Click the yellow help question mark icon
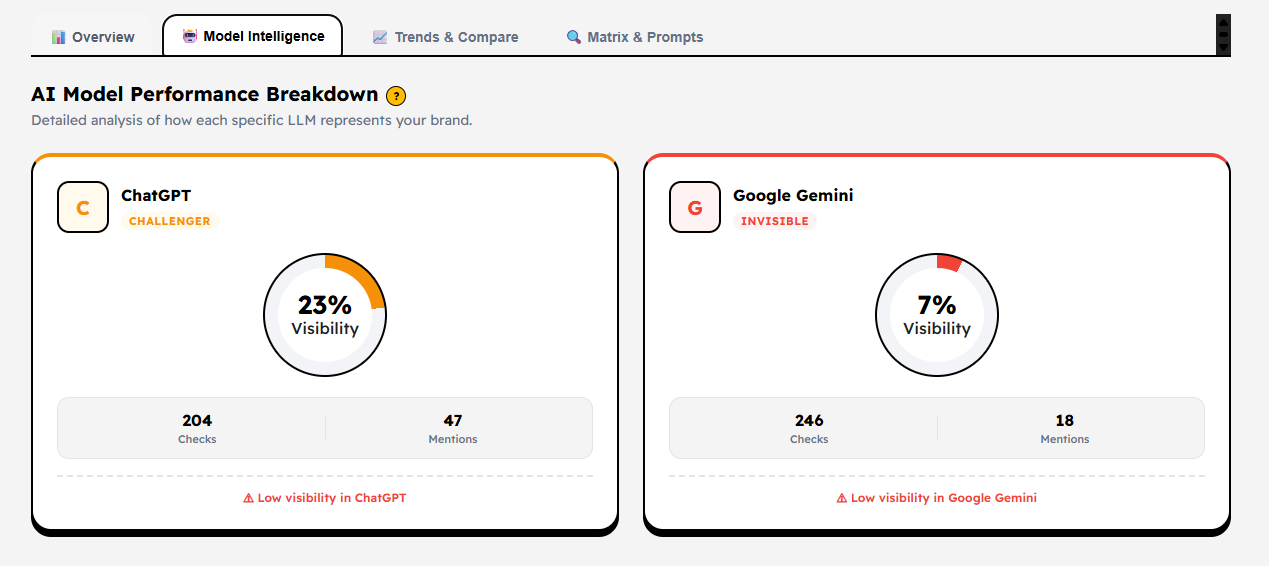 (x=396, y=96)
